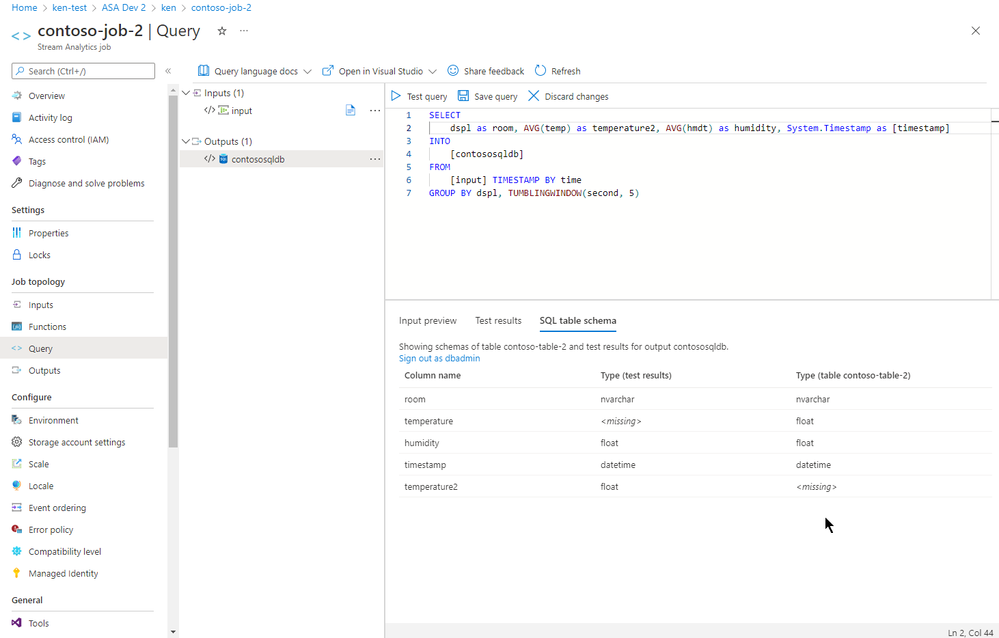This screenshot has height=638, width=999.
Task: Click the sidebar scrollbar down arrow
Action: point(173,632)
